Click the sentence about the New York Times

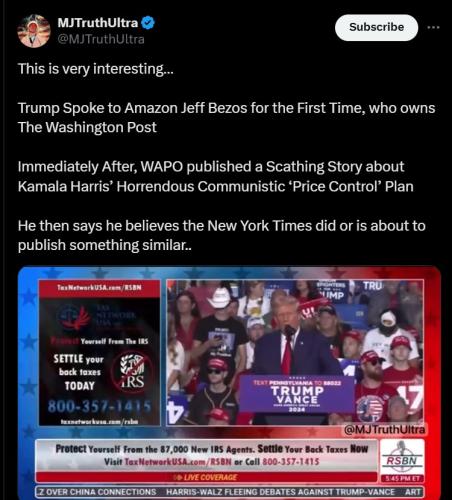[x=222, y=235]
